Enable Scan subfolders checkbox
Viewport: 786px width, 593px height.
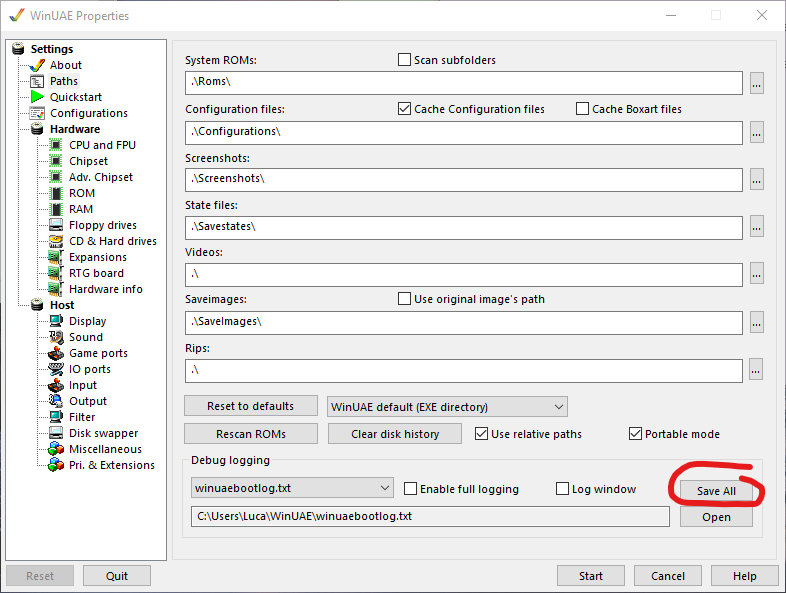coord(404,60)
